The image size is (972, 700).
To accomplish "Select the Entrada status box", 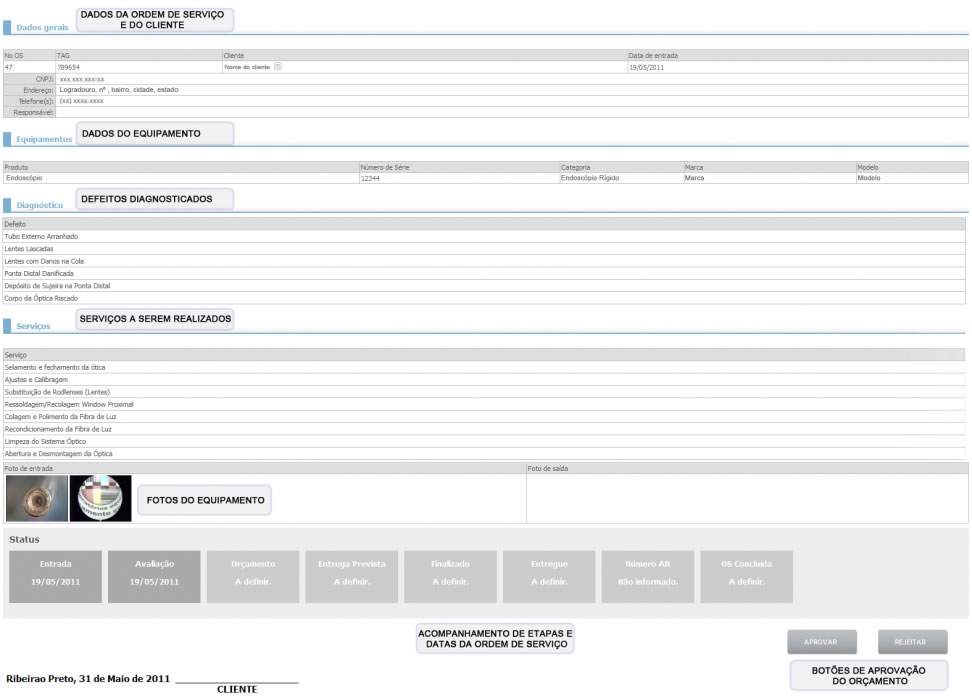I will pyautogui.click(x=55, y=576).
